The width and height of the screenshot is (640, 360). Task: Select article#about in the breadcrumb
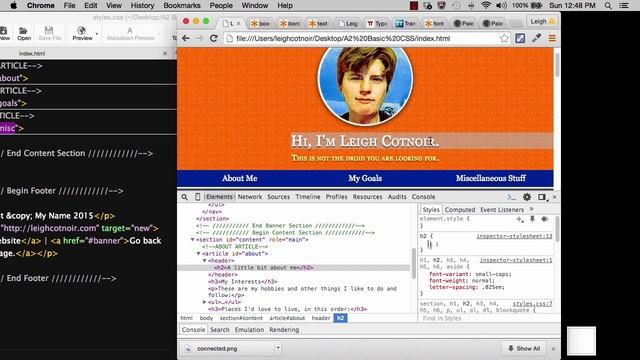pyautogui.click(x=287, y=318)
